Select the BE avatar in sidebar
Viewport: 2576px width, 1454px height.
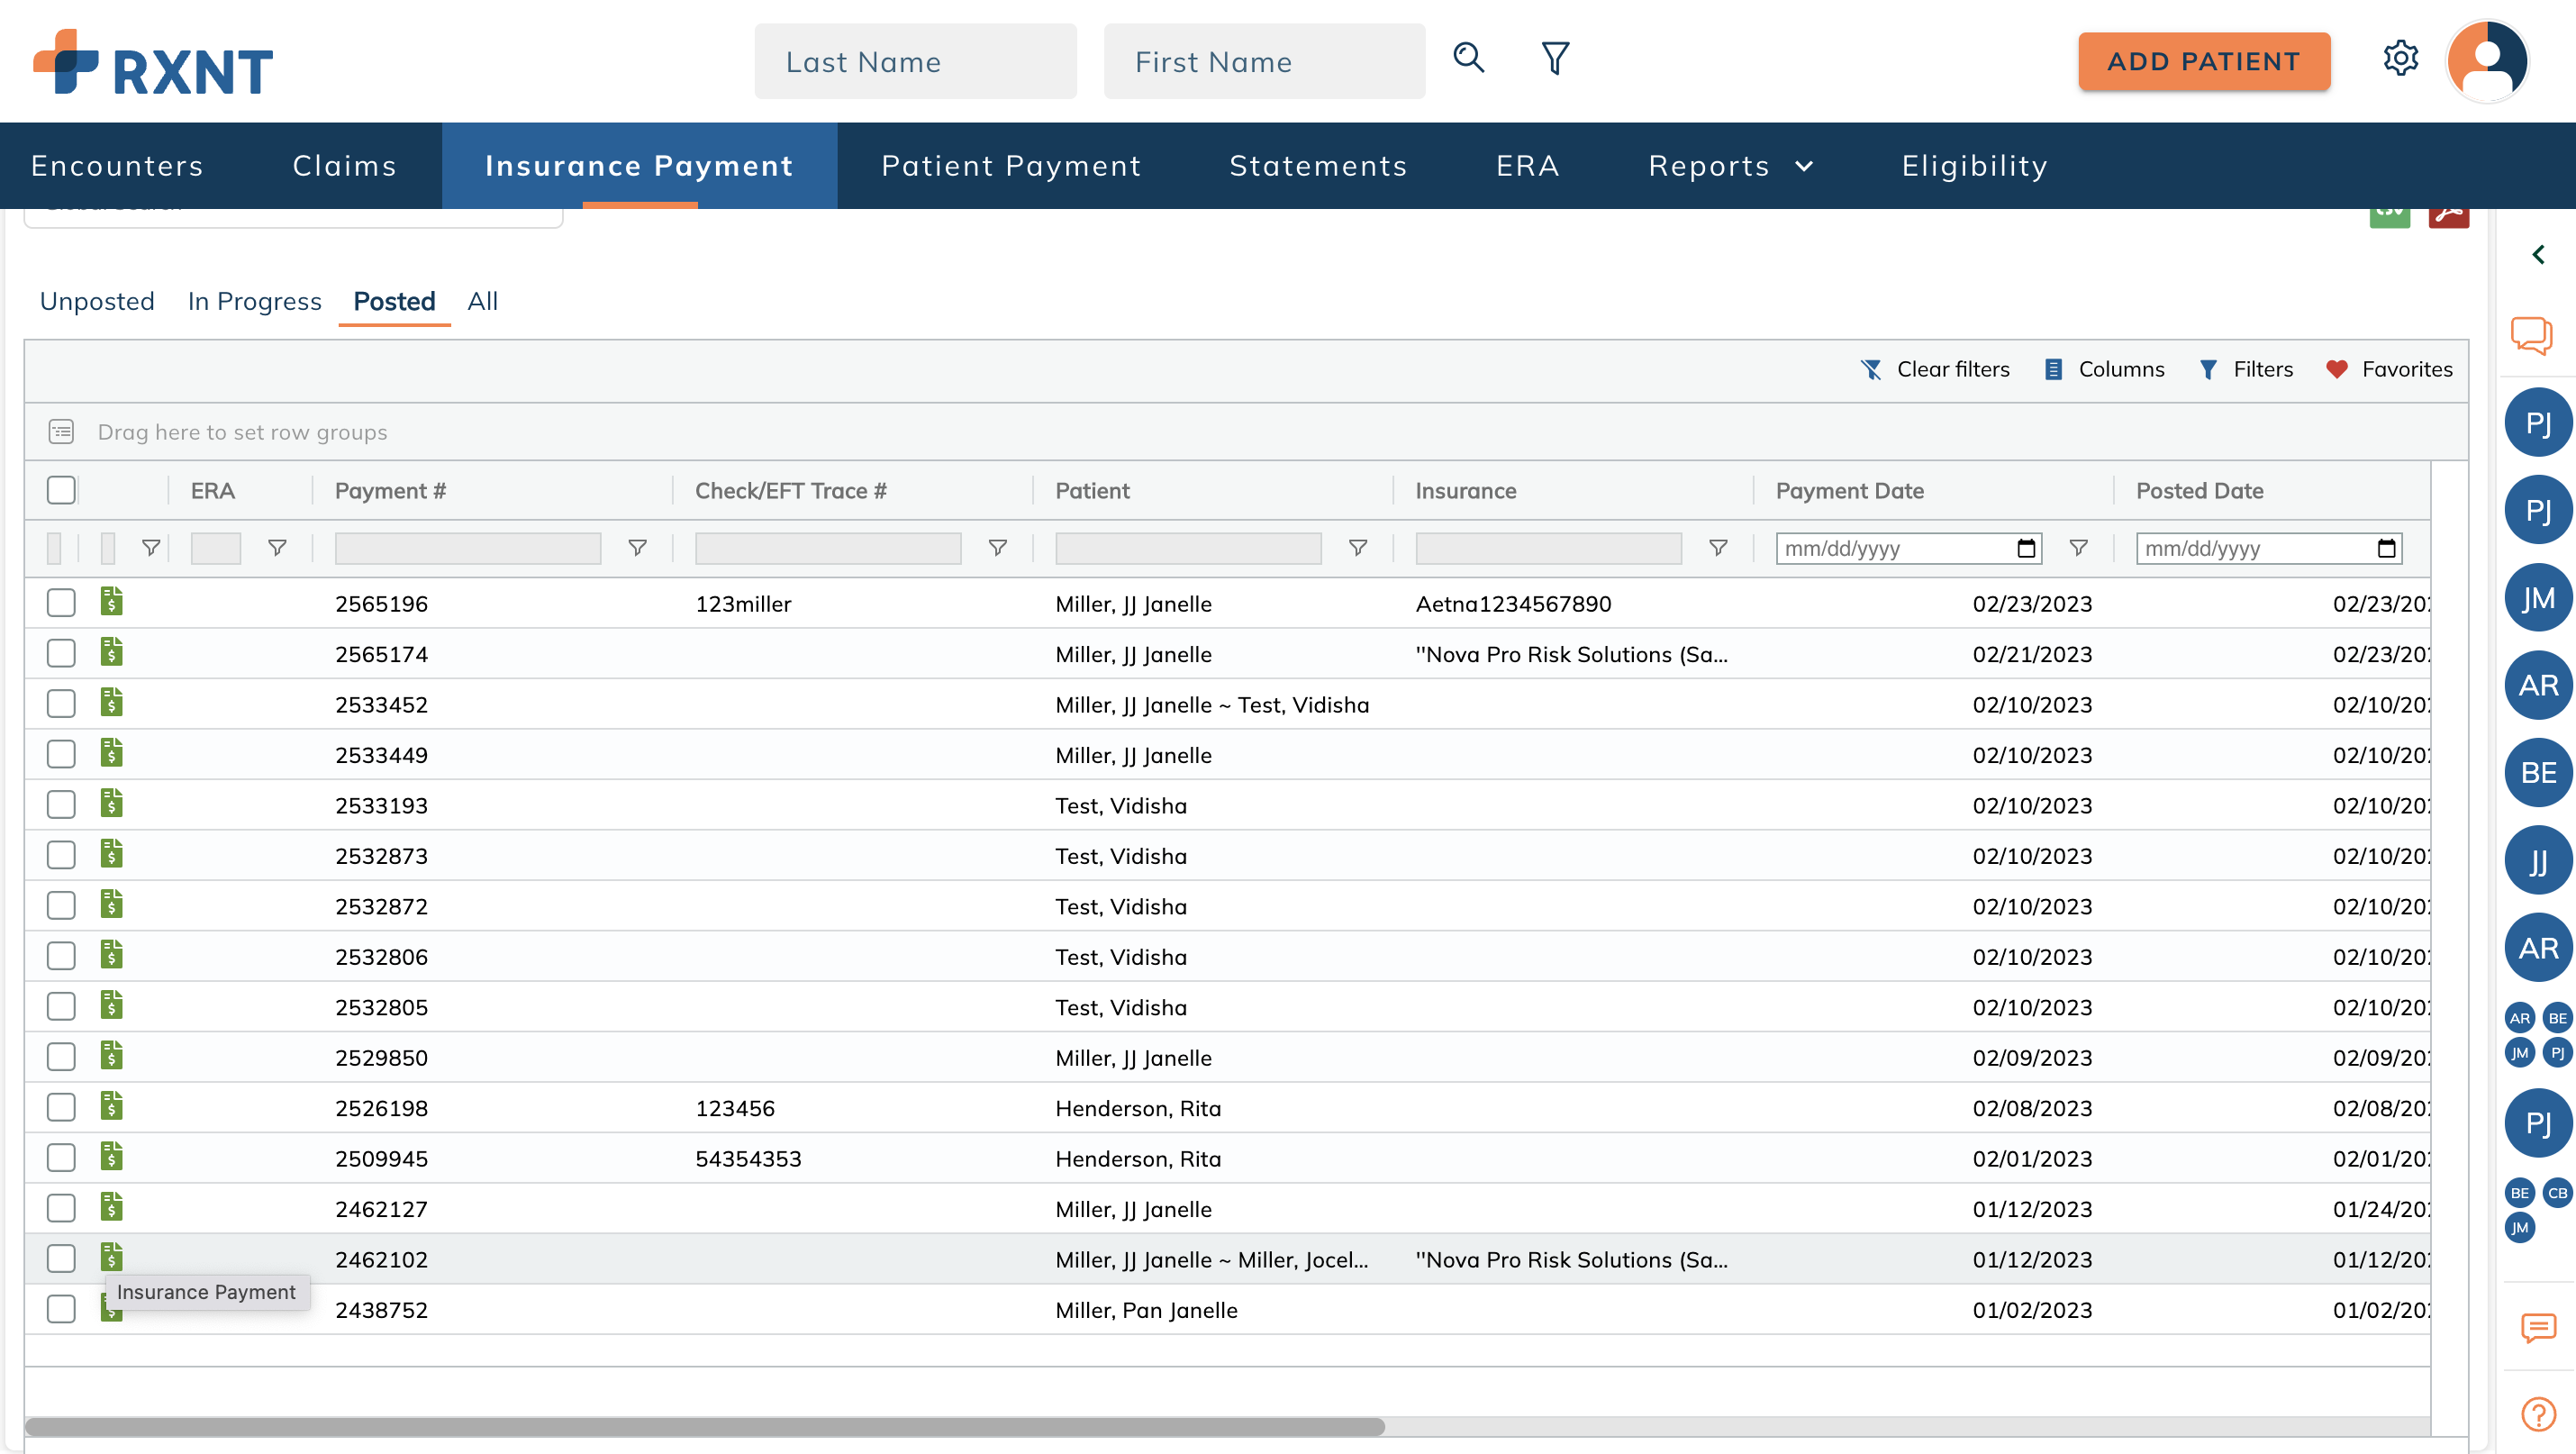2538,772
